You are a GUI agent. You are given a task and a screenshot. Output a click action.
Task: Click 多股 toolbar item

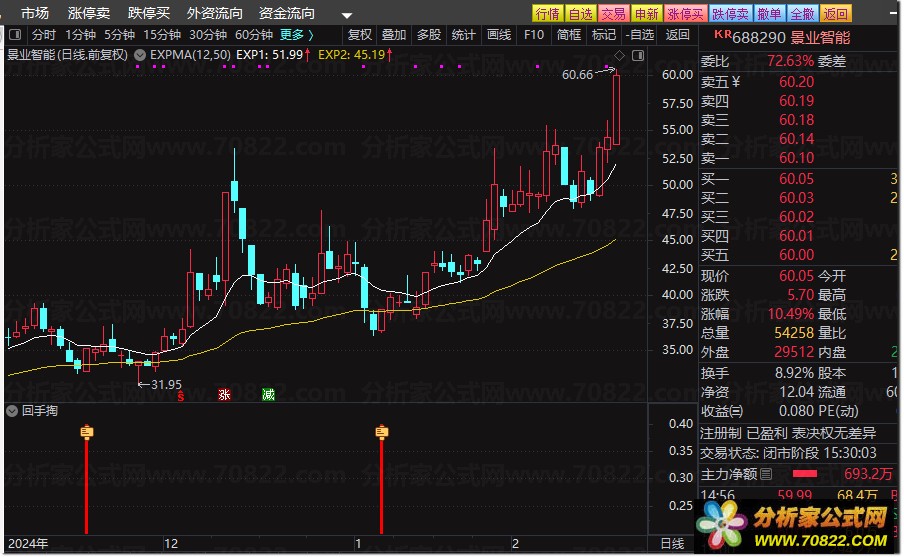[x=428, y=35]
